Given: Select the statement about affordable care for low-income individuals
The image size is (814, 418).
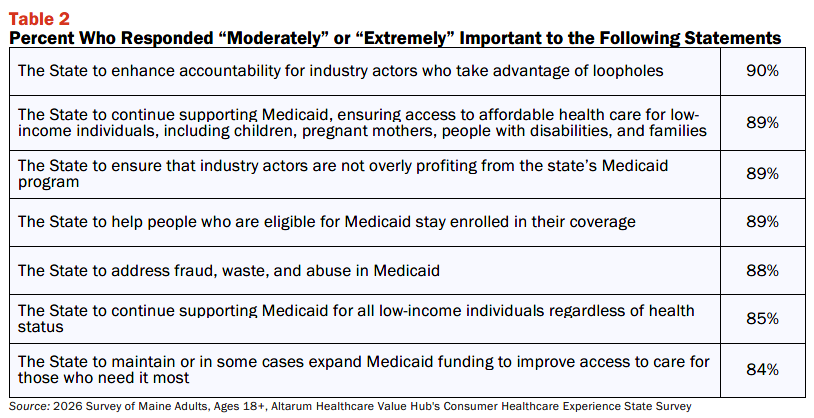Looking at the screenshot, I should [362, 123].
